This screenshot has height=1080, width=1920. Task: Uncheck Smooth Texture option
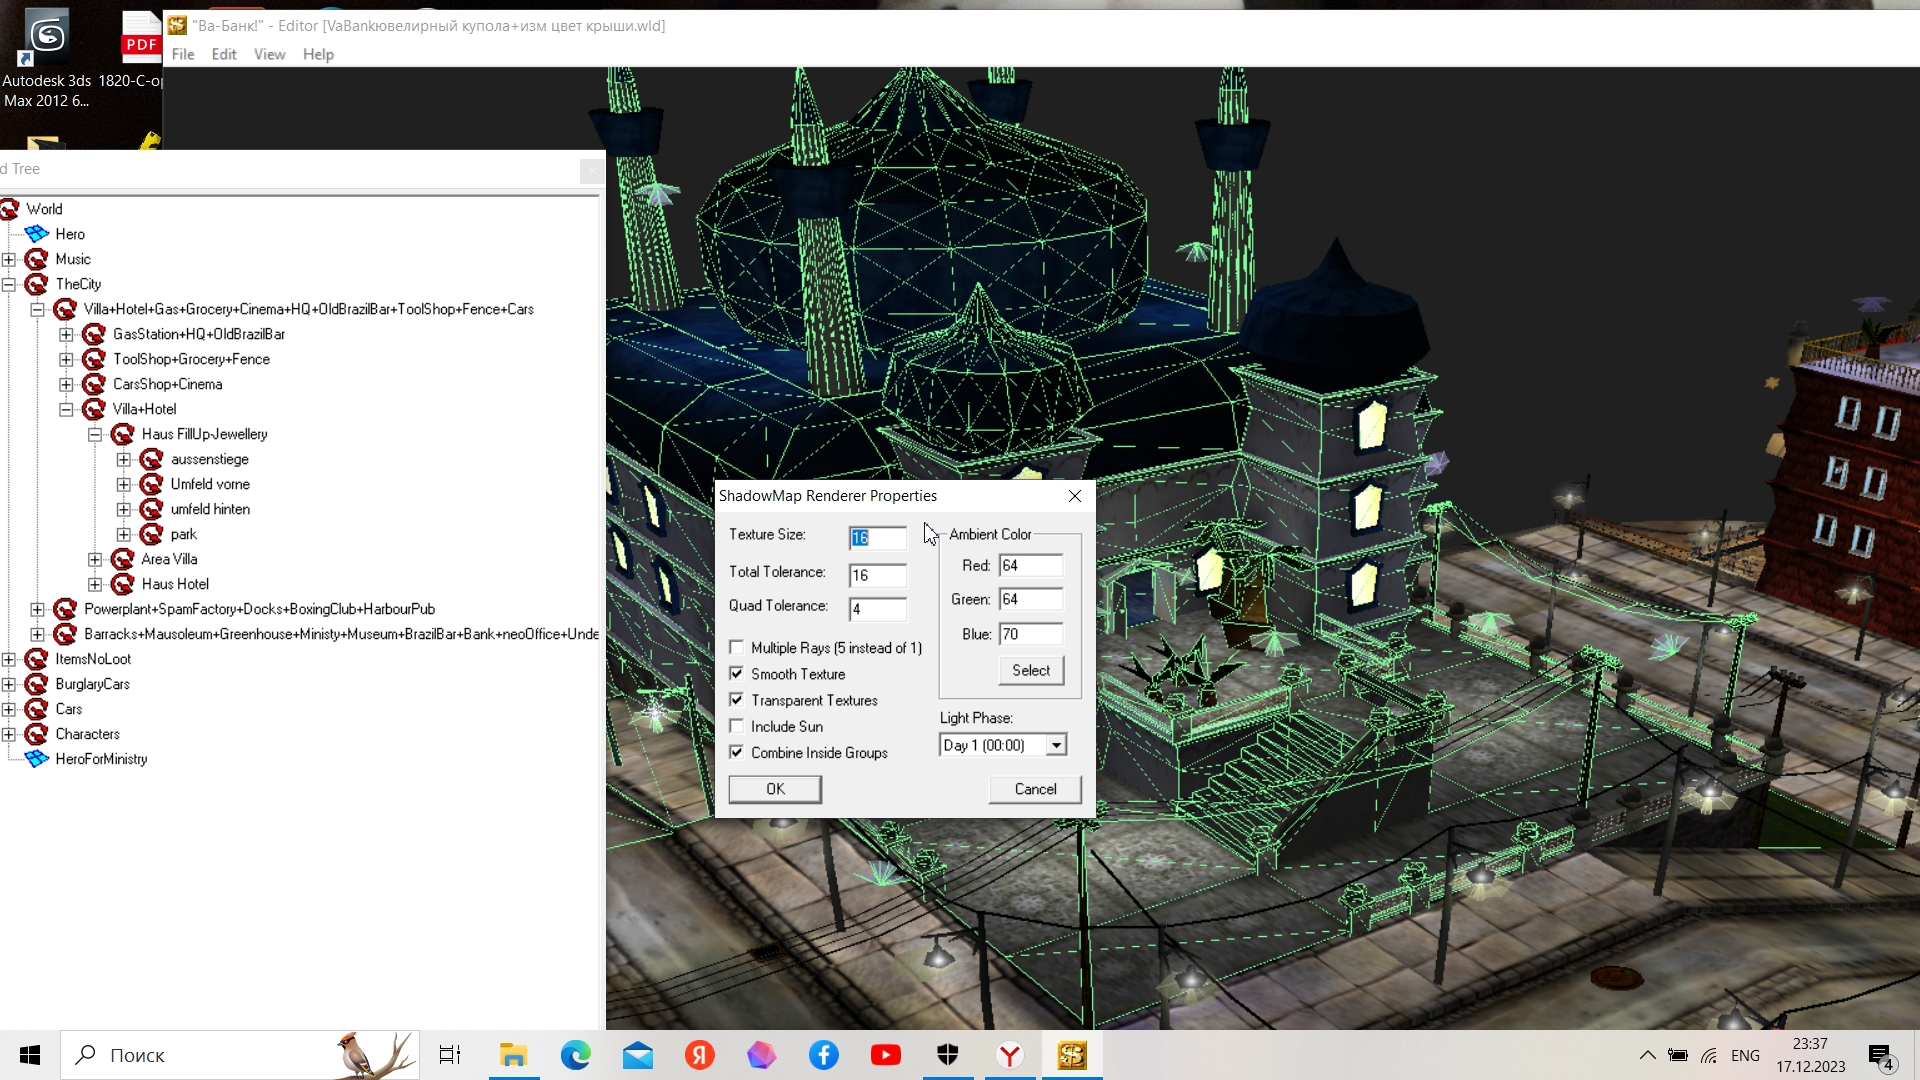(x=737, y=674)
